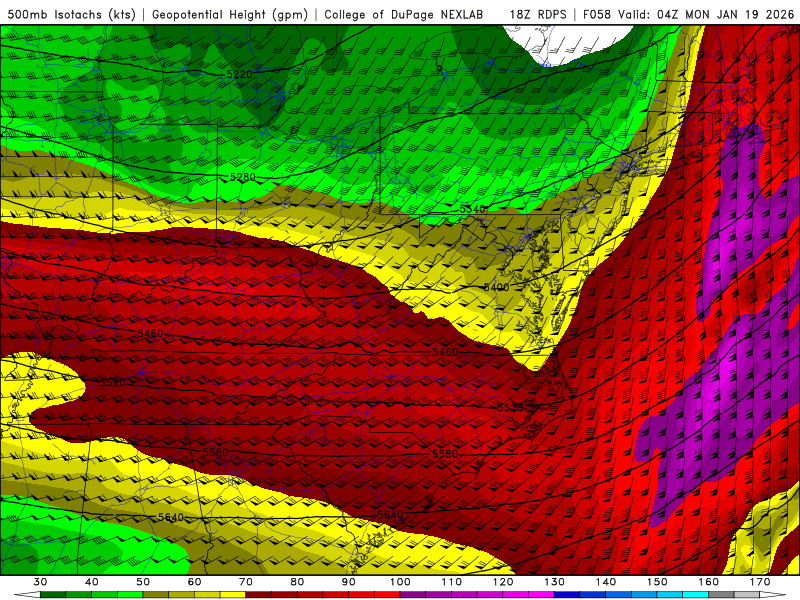800x600 pixels.
Task: Click the dark purple swatch at 100 kt
Action: pos(413,593)
